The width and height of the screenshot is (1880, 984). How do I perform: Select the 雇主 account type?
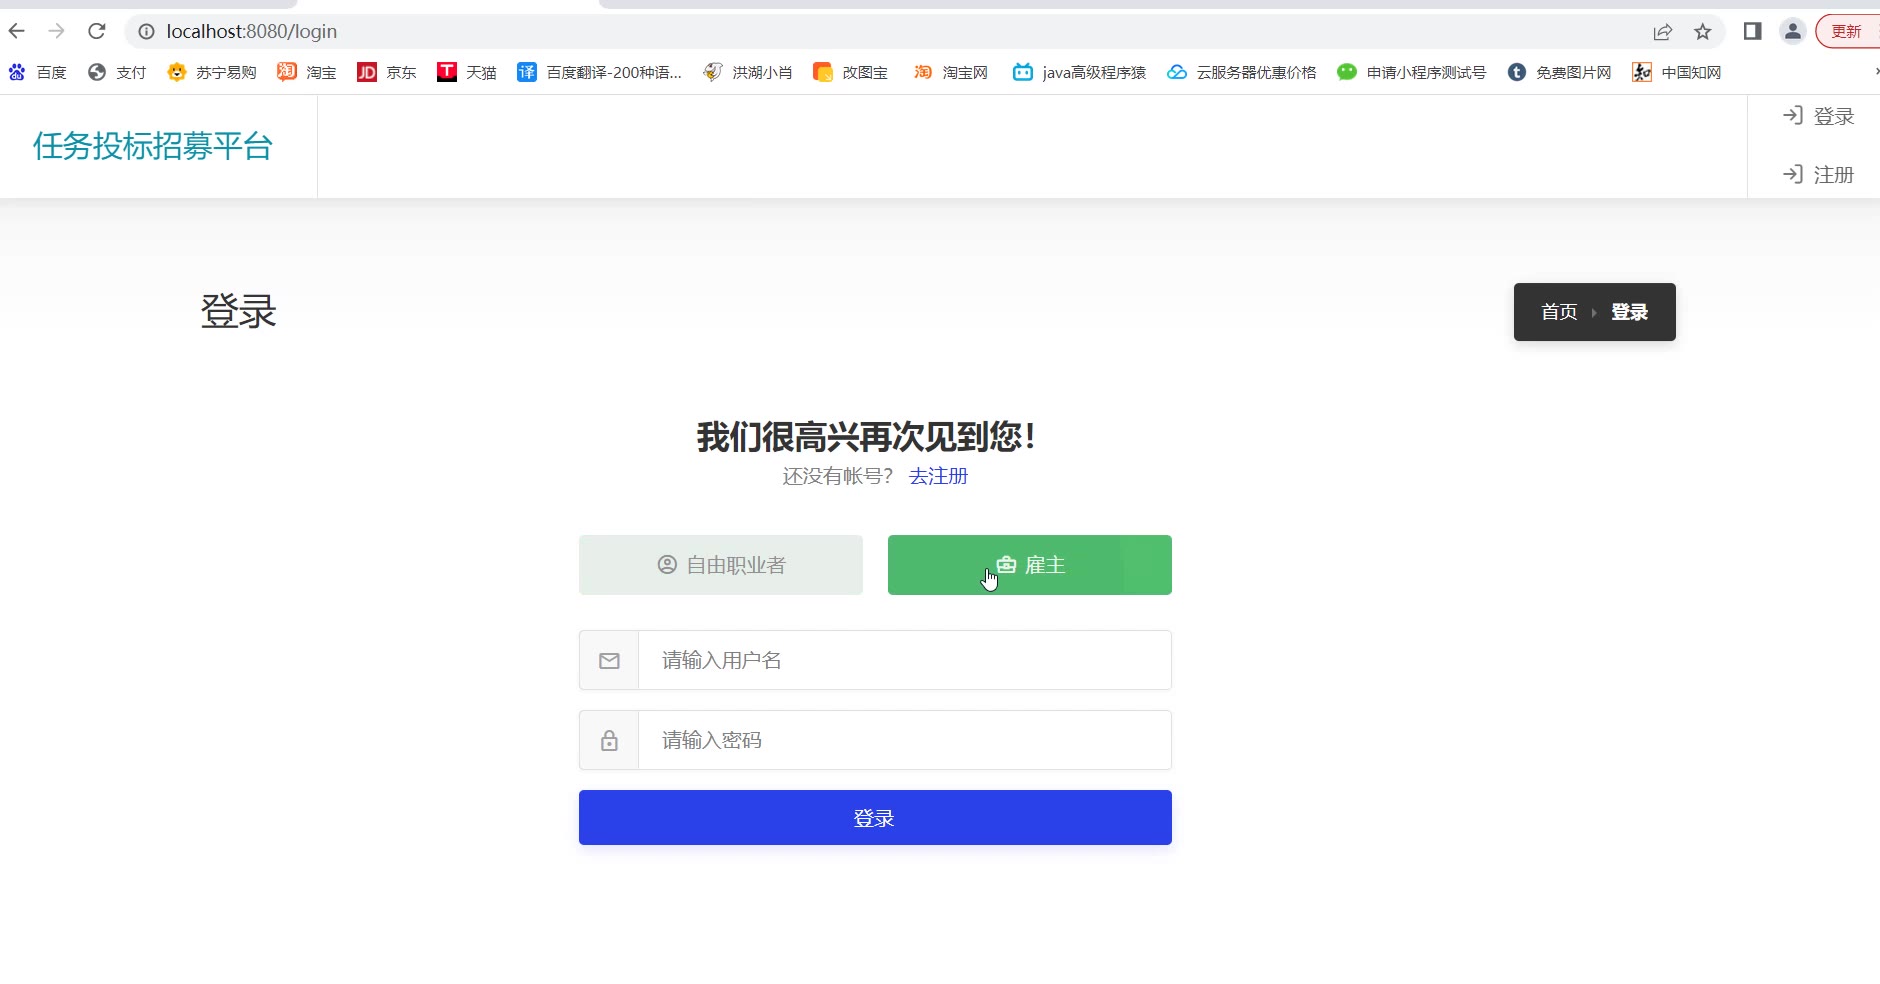1030,565
